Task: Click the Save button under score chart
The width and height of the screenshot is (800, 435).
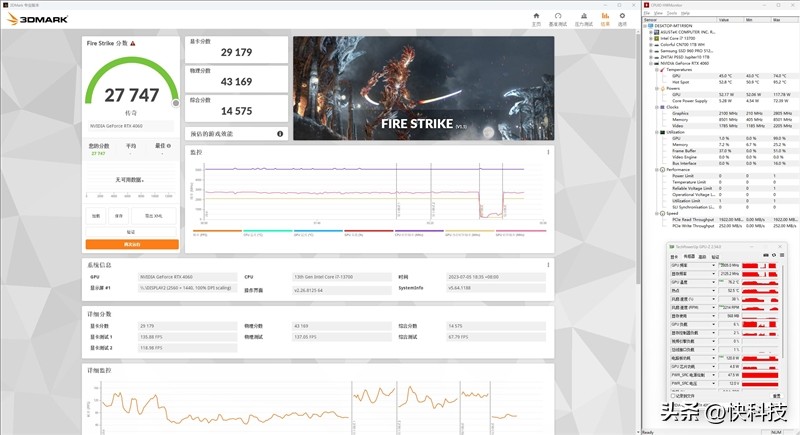Action: (x=118, y=216)
